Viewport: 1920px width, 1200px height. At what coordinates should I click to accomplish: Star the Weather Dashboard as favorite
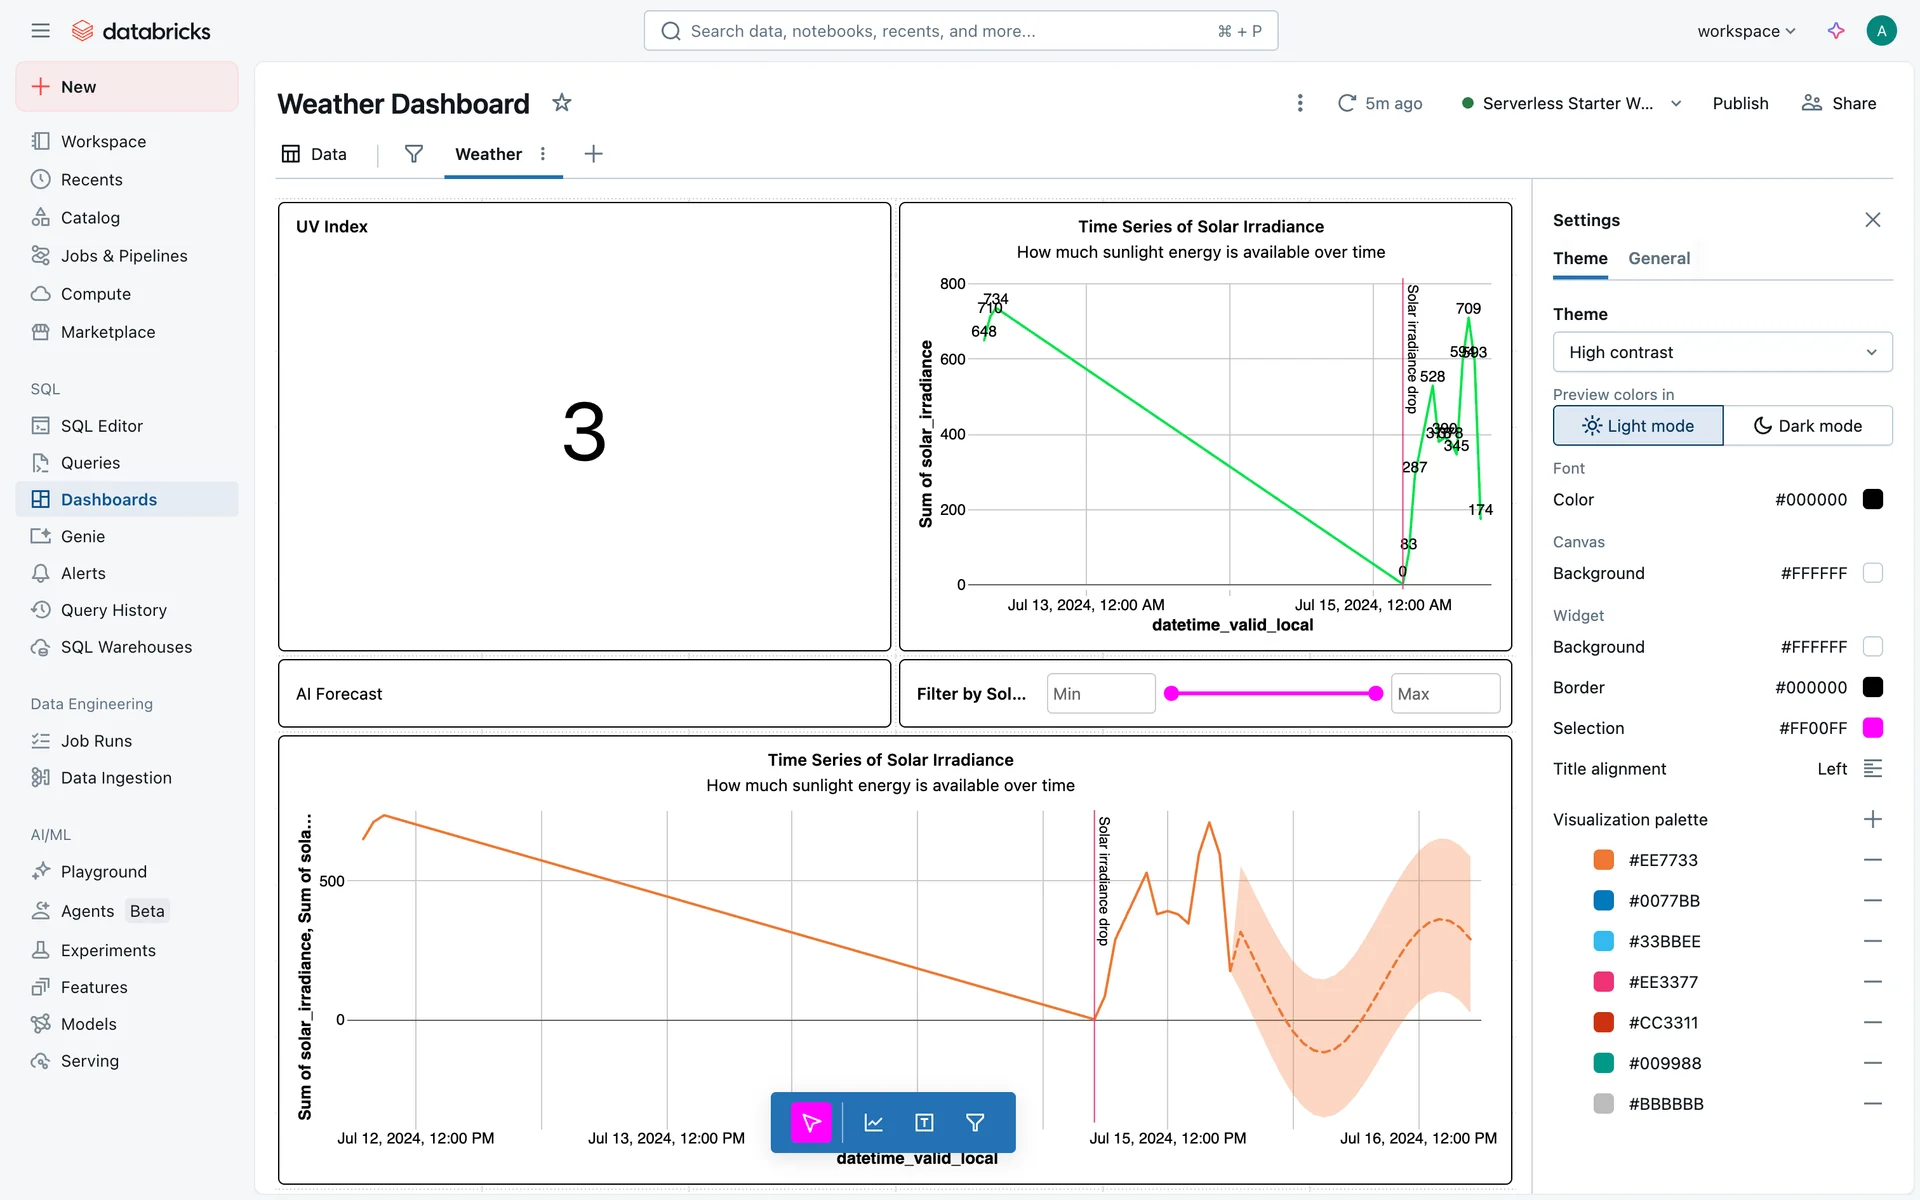(562, 103)
